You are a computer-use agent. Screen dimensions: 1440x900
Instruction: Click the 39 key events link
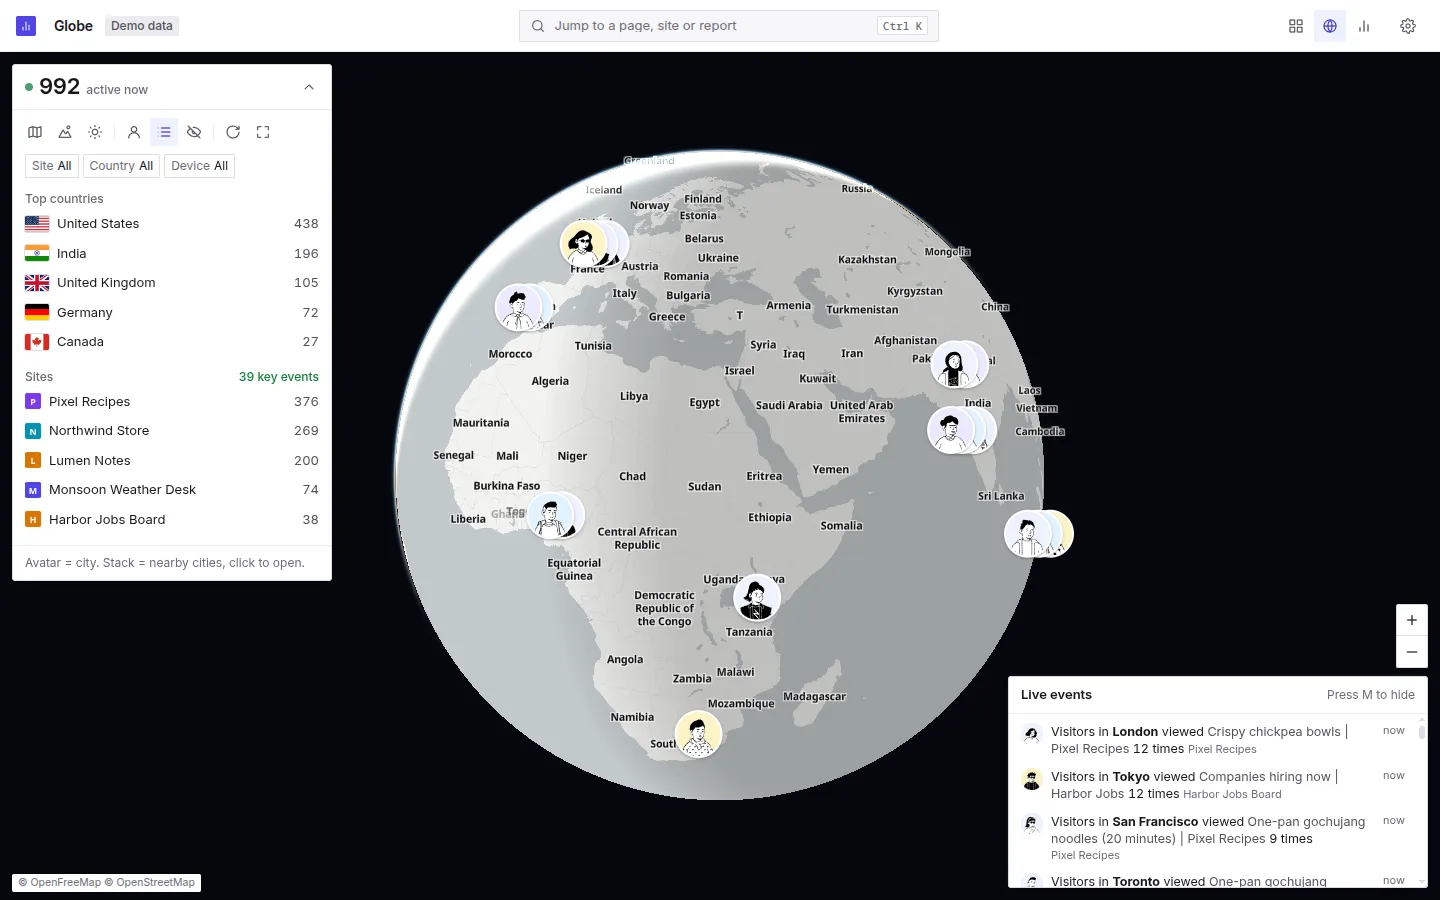coord(278,377)
